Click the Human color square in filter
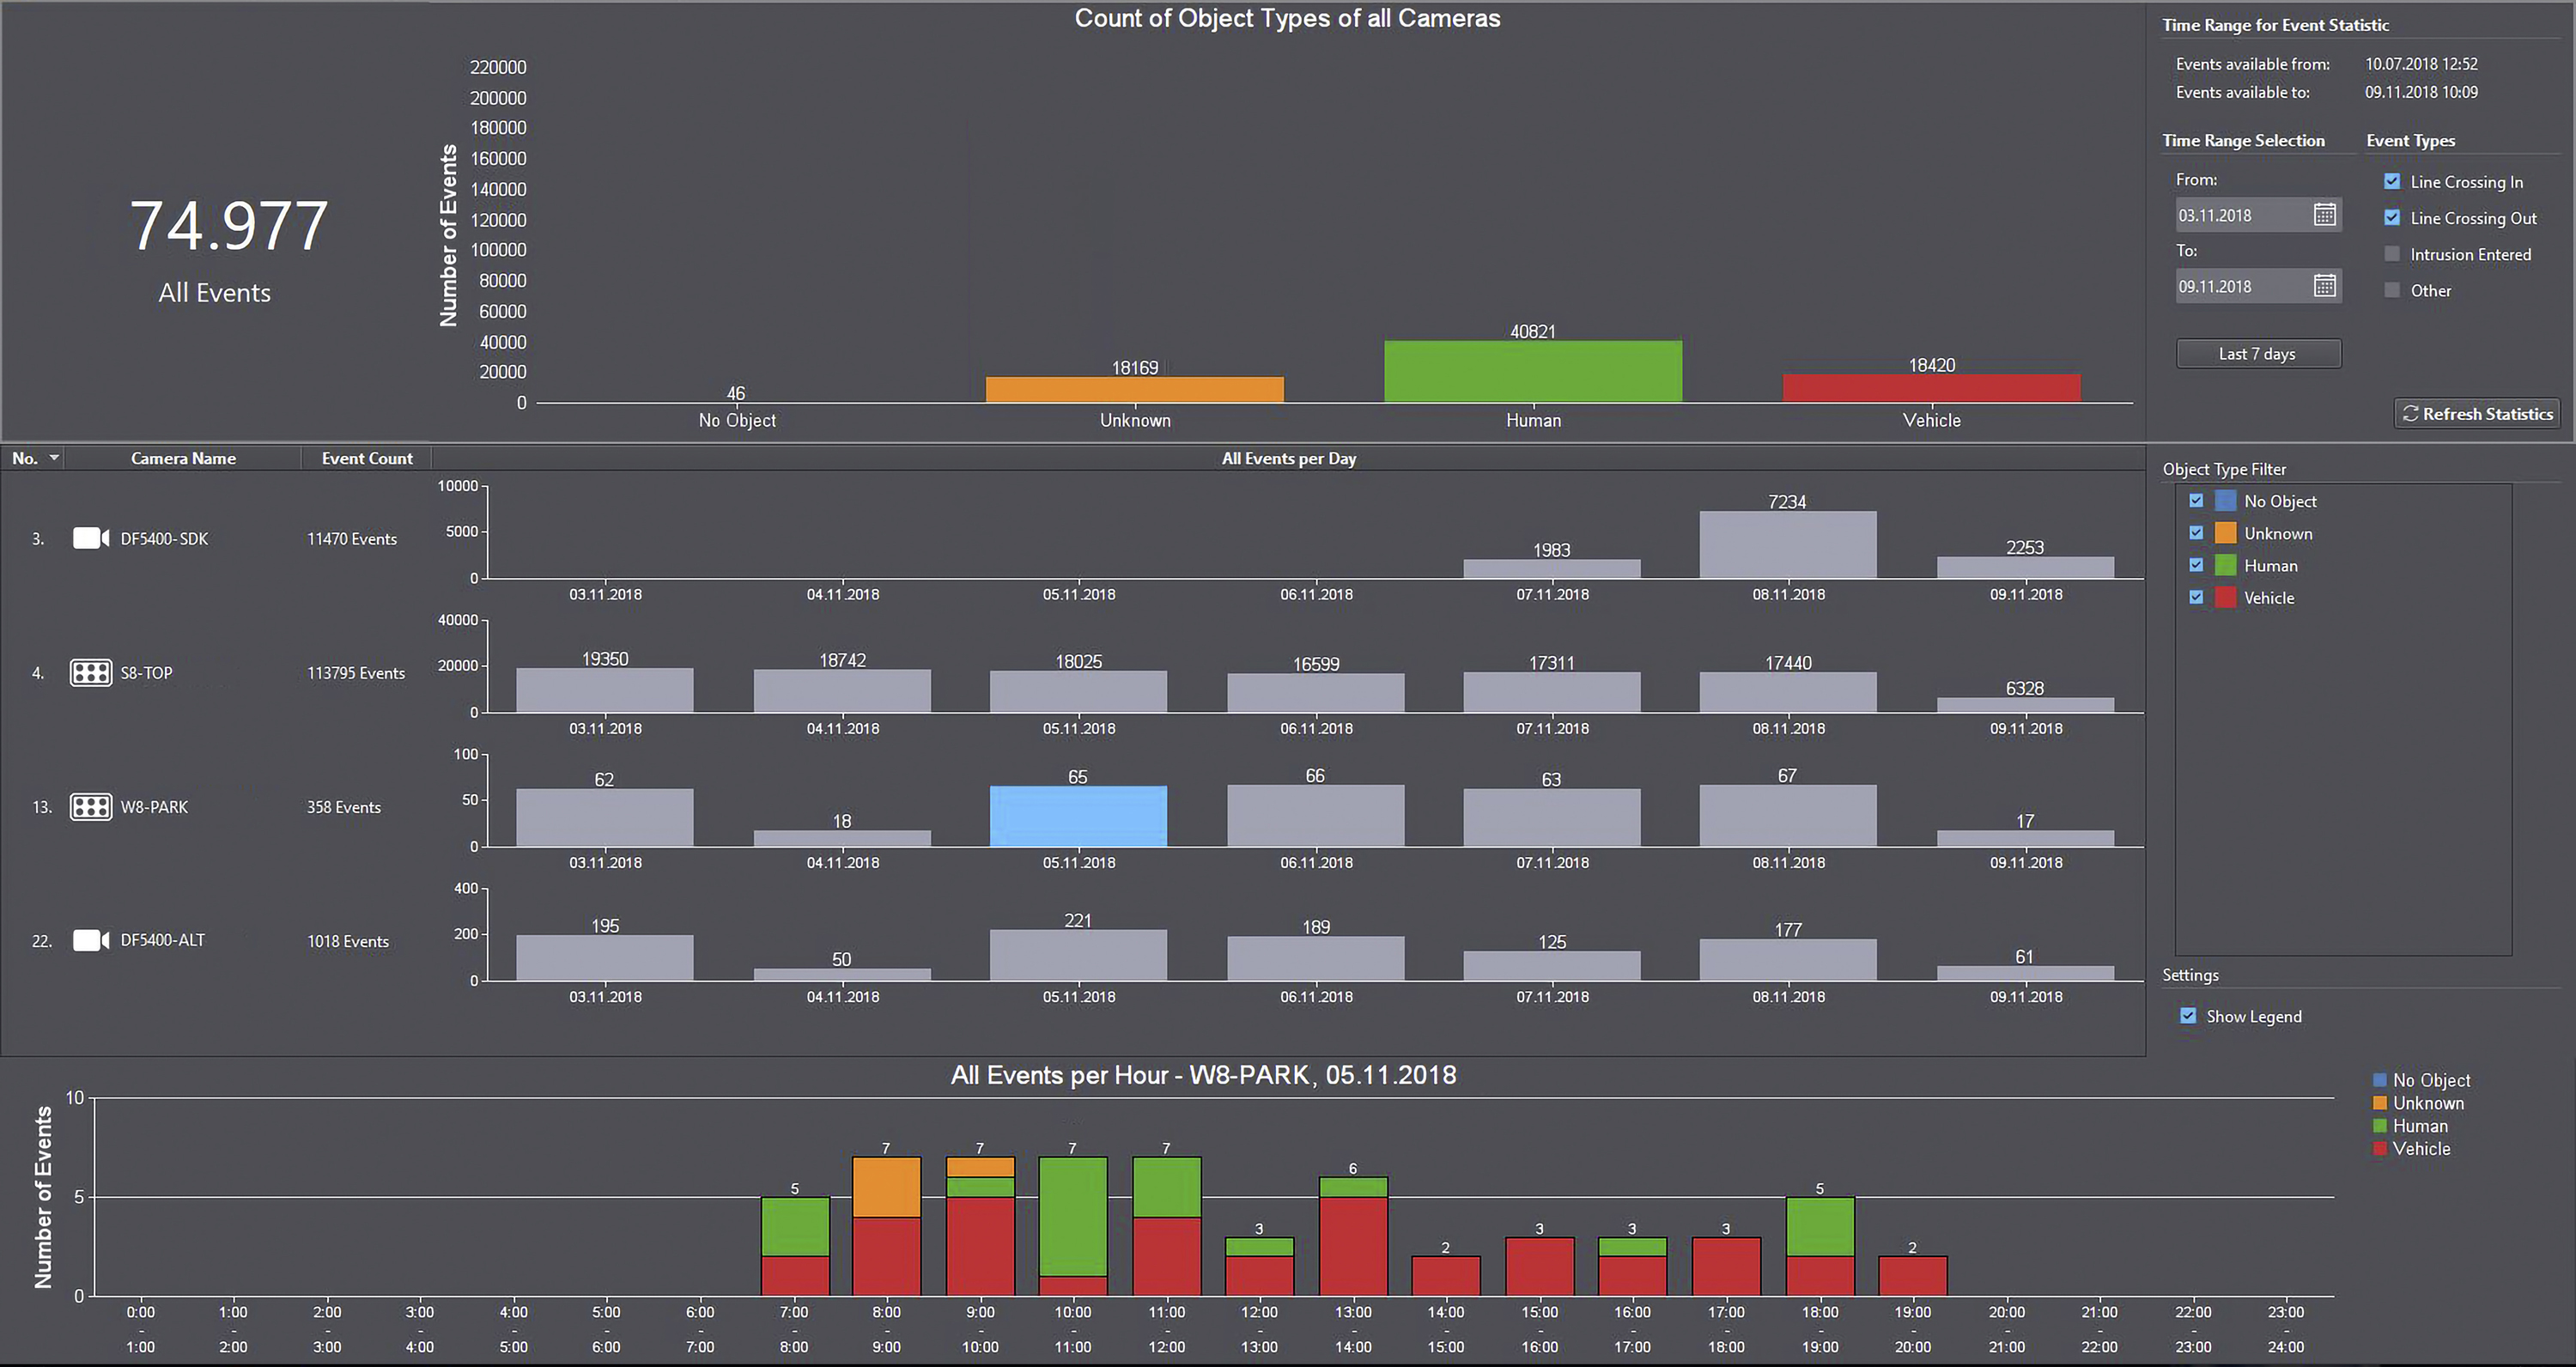This screenshot has width=2576, height=1367. (x=2226, y=565)
